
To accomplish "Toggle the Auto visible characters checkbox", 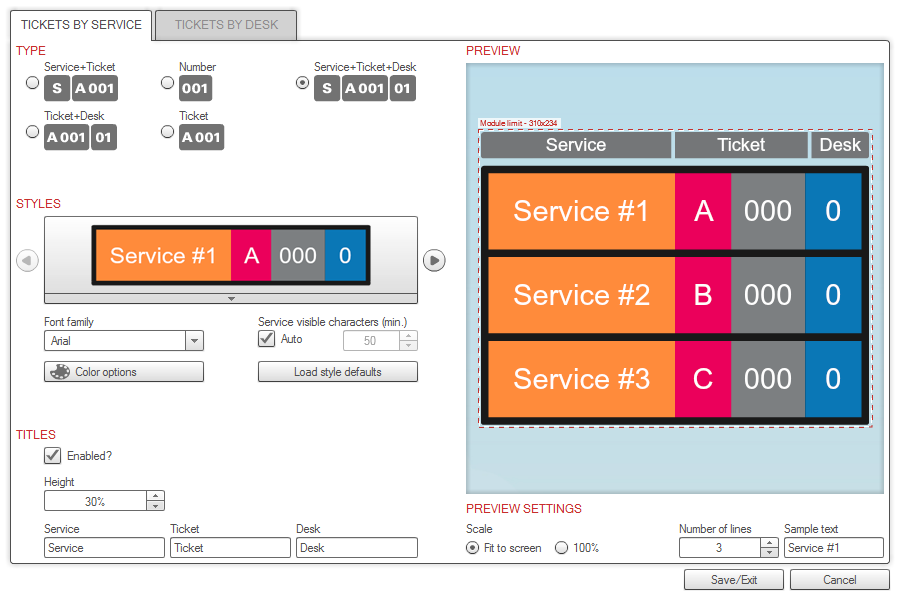I will [266, 339].
